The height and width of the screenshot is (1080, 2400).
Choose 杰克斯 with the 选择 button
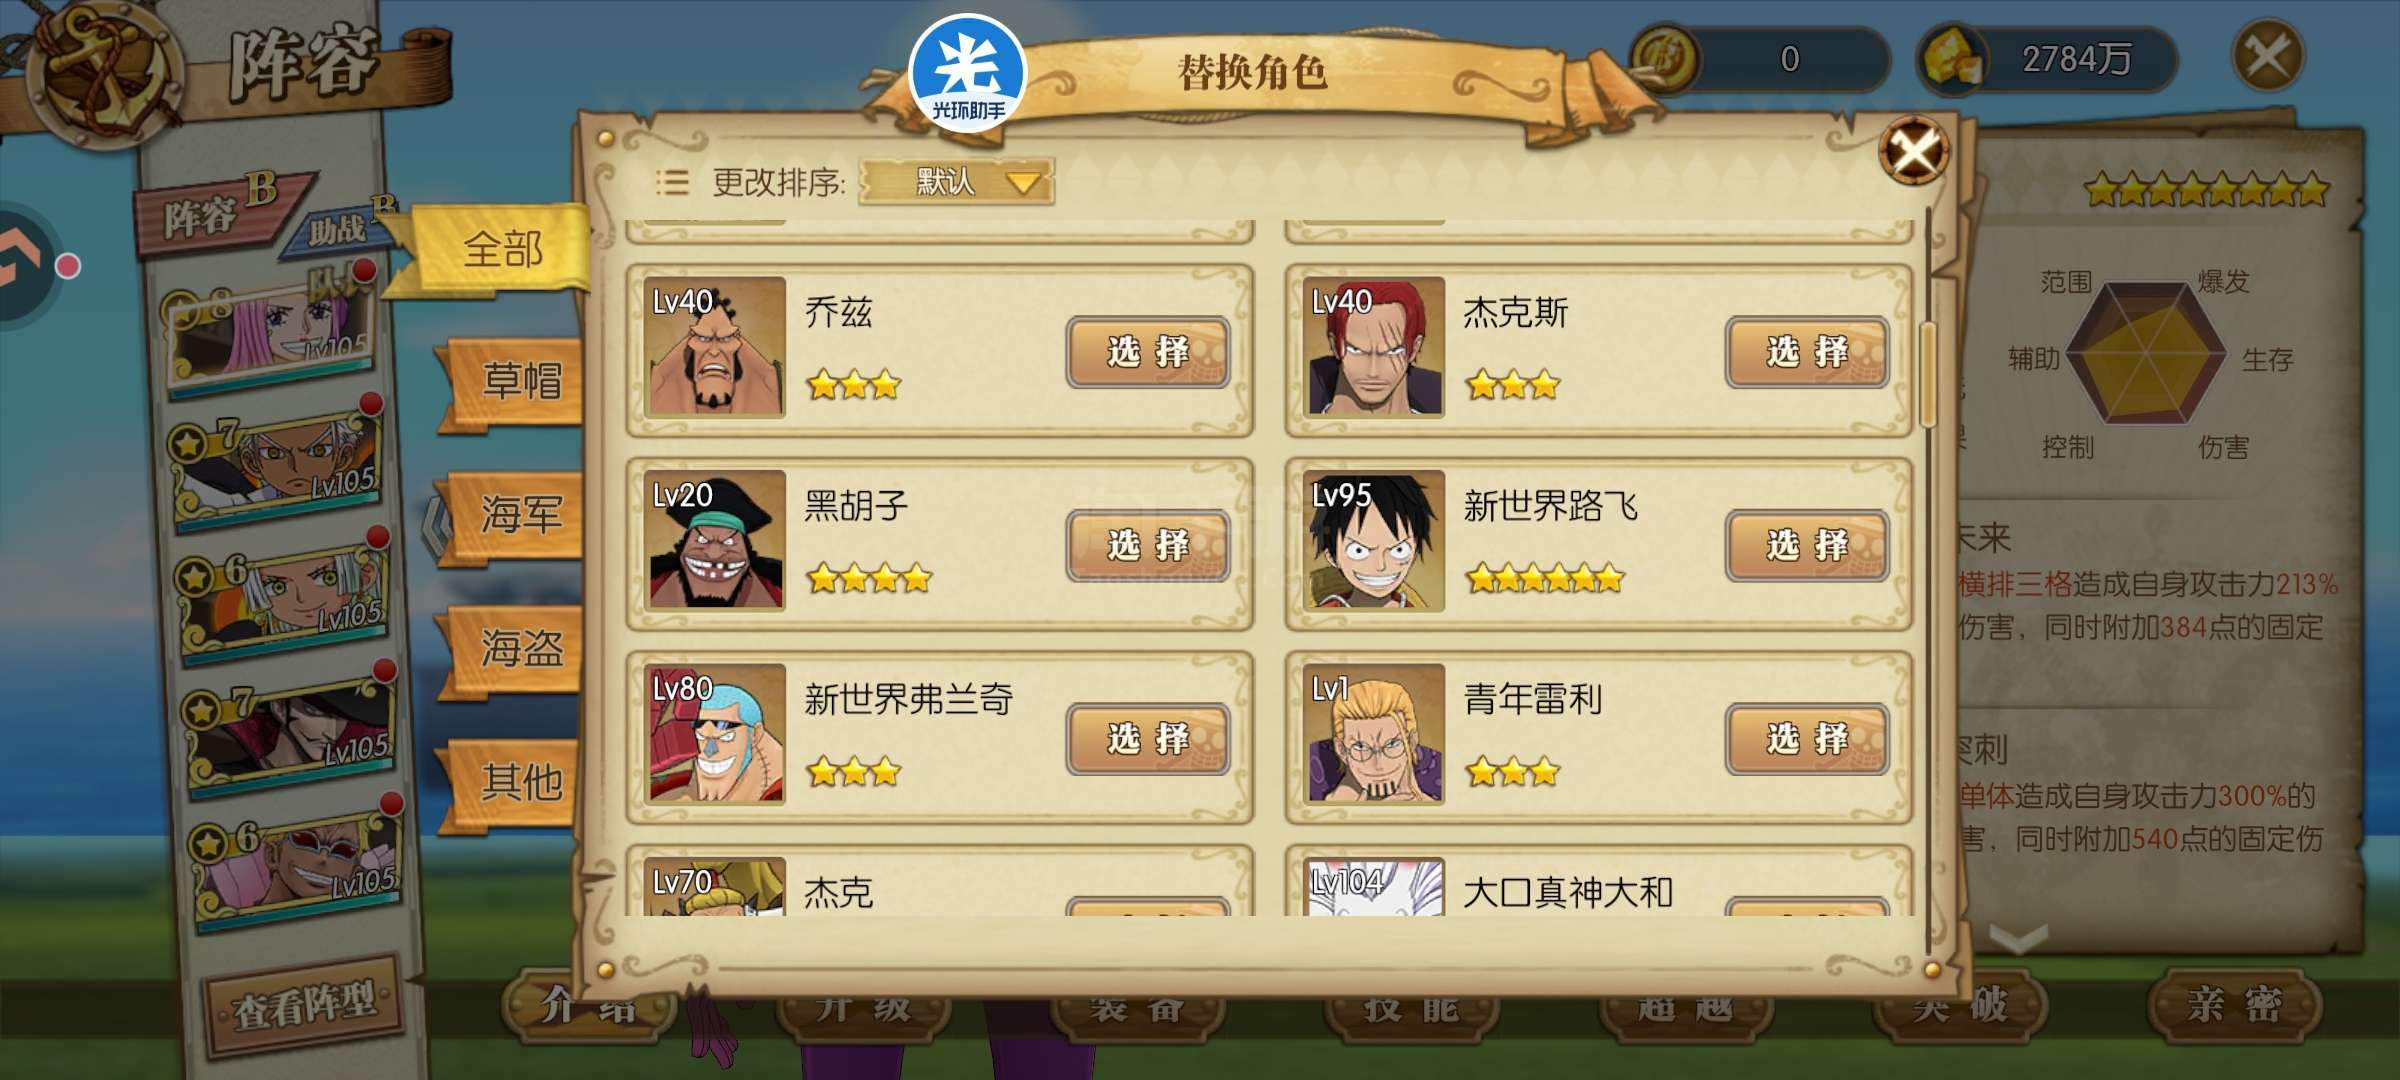tap(1807, 352)
